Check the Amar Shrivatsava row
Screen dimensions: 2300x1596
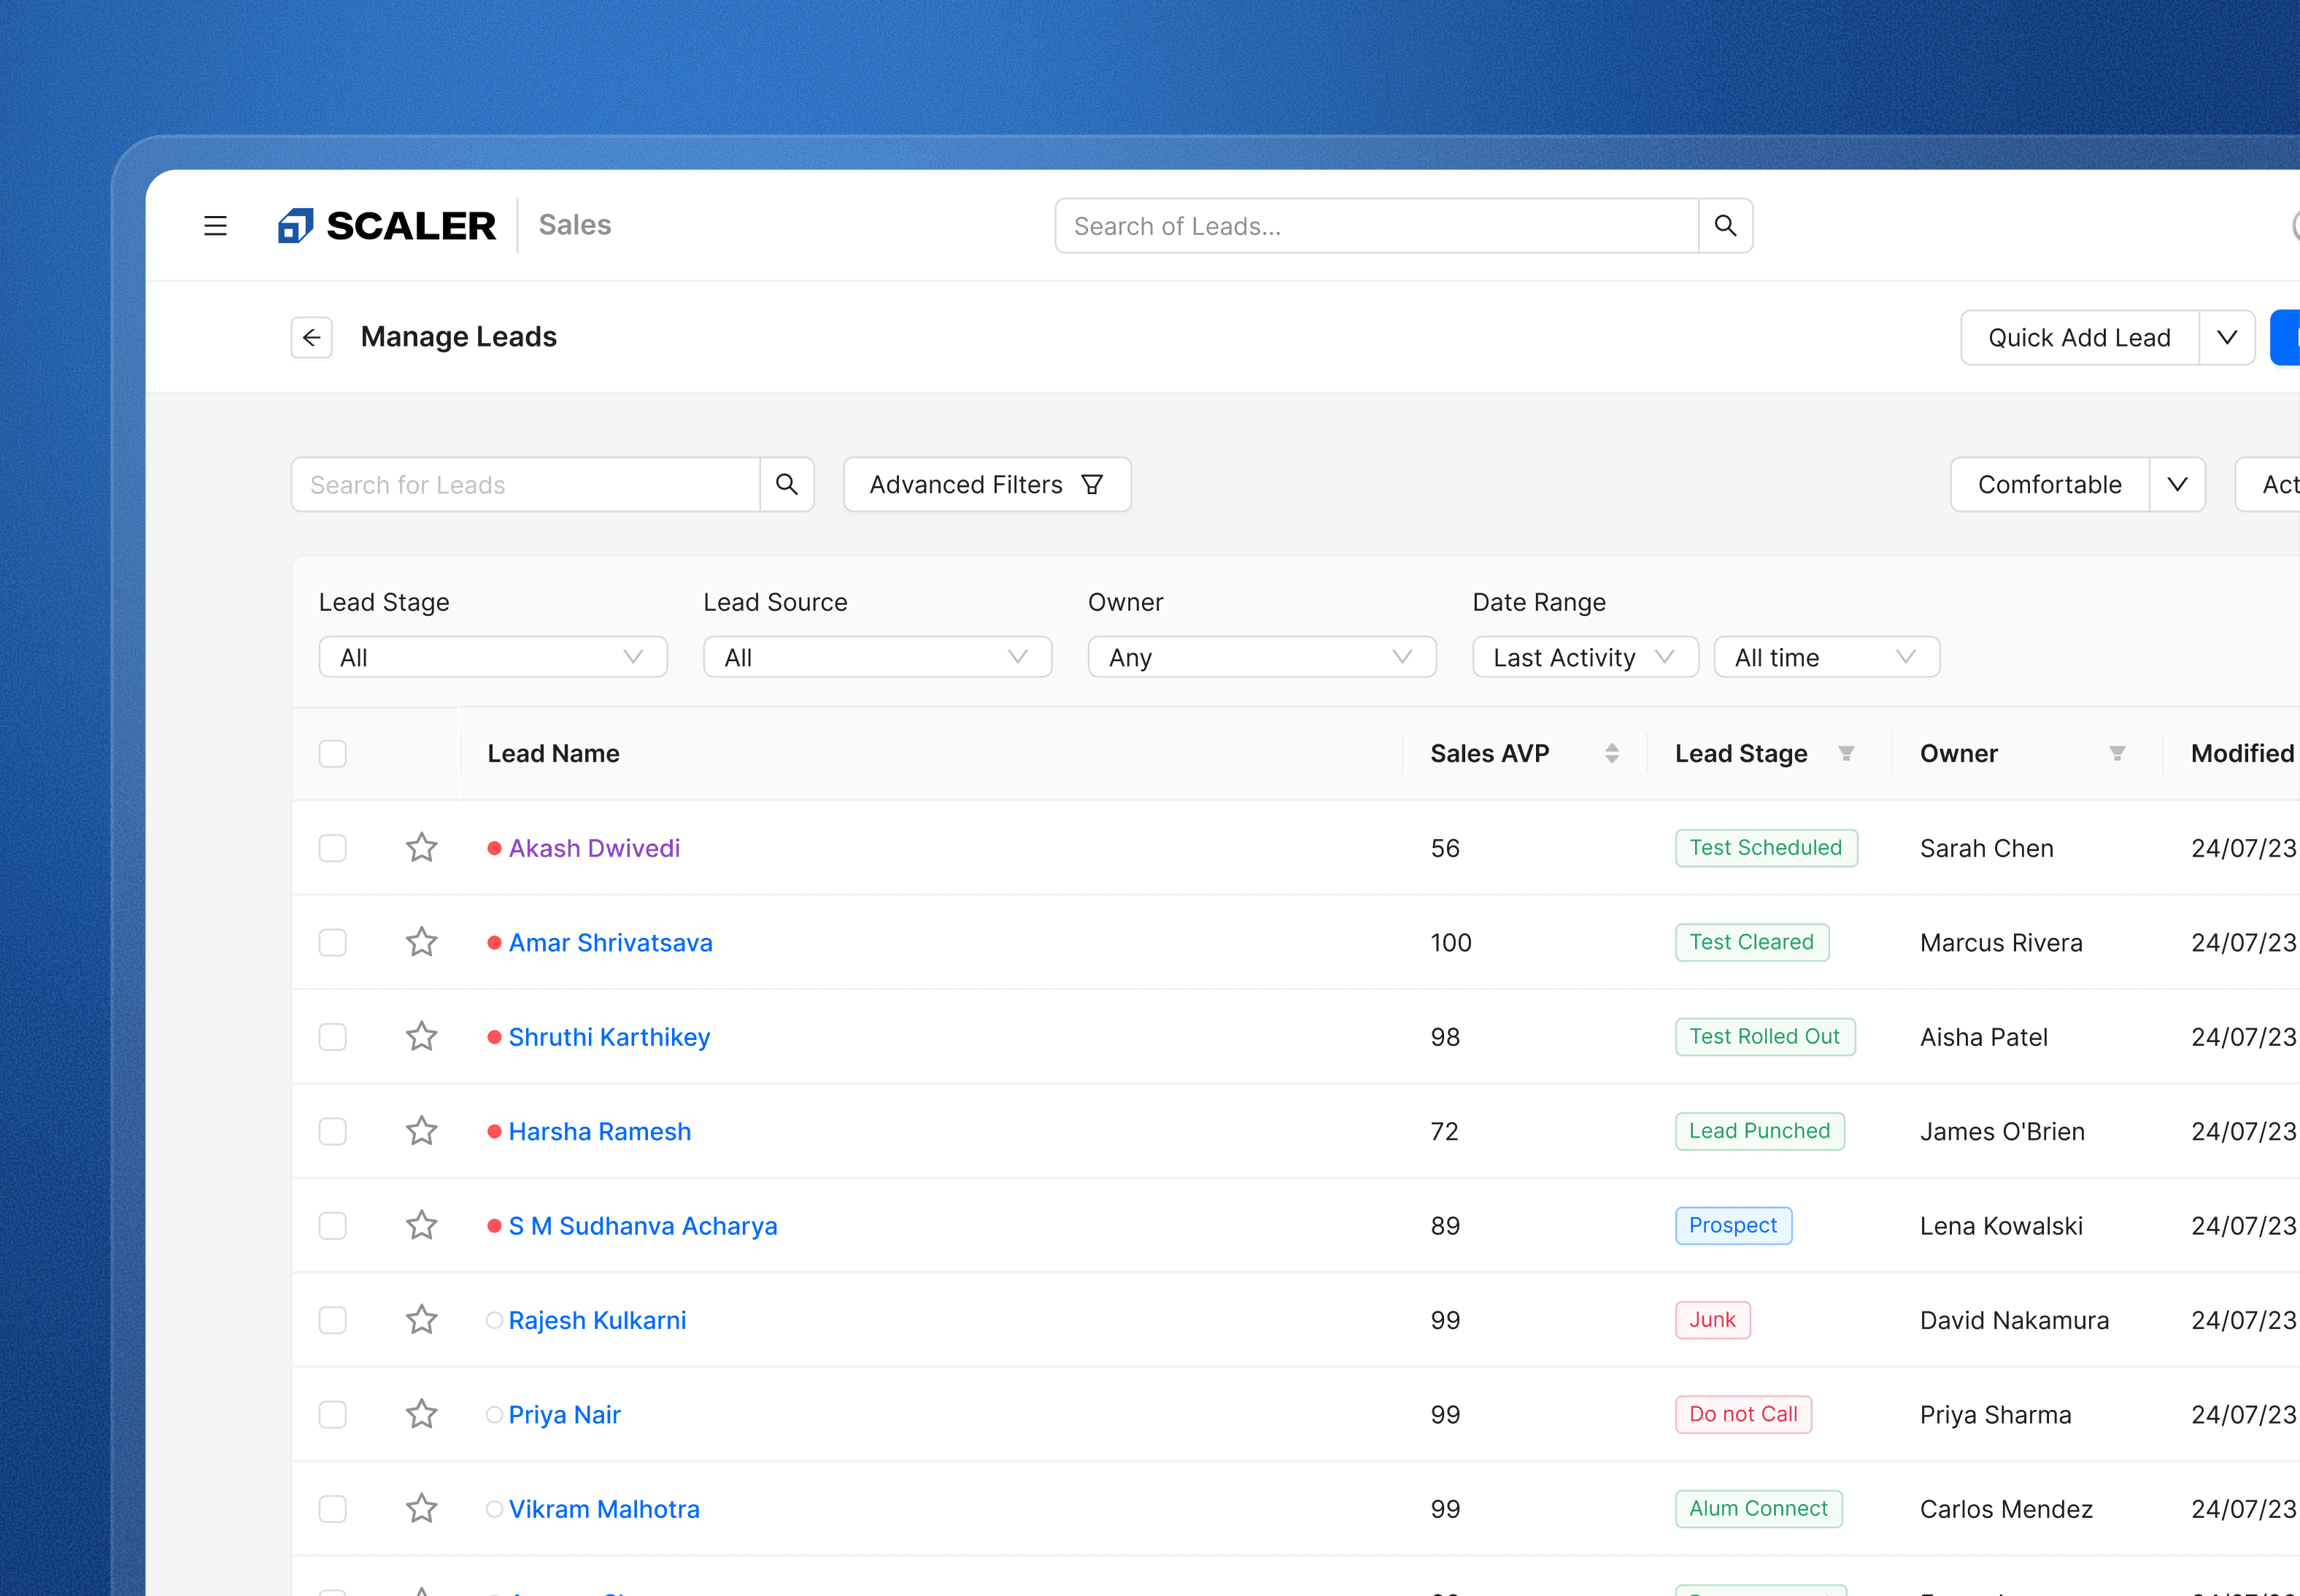(333, 942)
